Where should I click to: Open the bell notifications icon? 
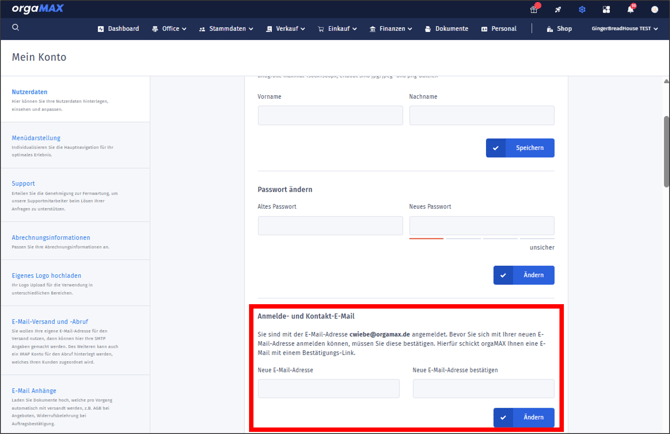[x=630, y=9]
